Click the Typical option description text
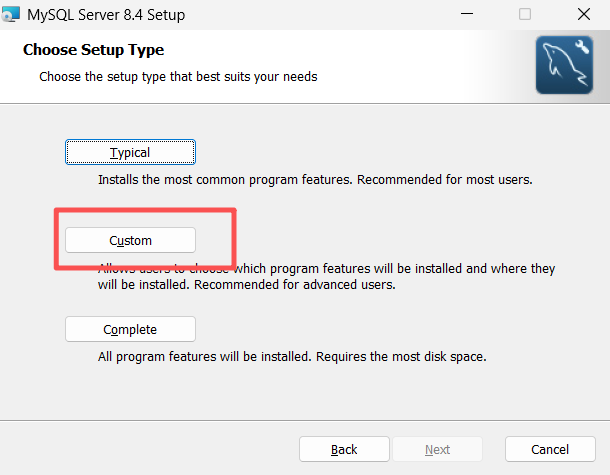Image resolution: width=610 pixels, height=475 pixels. (315, 181)
